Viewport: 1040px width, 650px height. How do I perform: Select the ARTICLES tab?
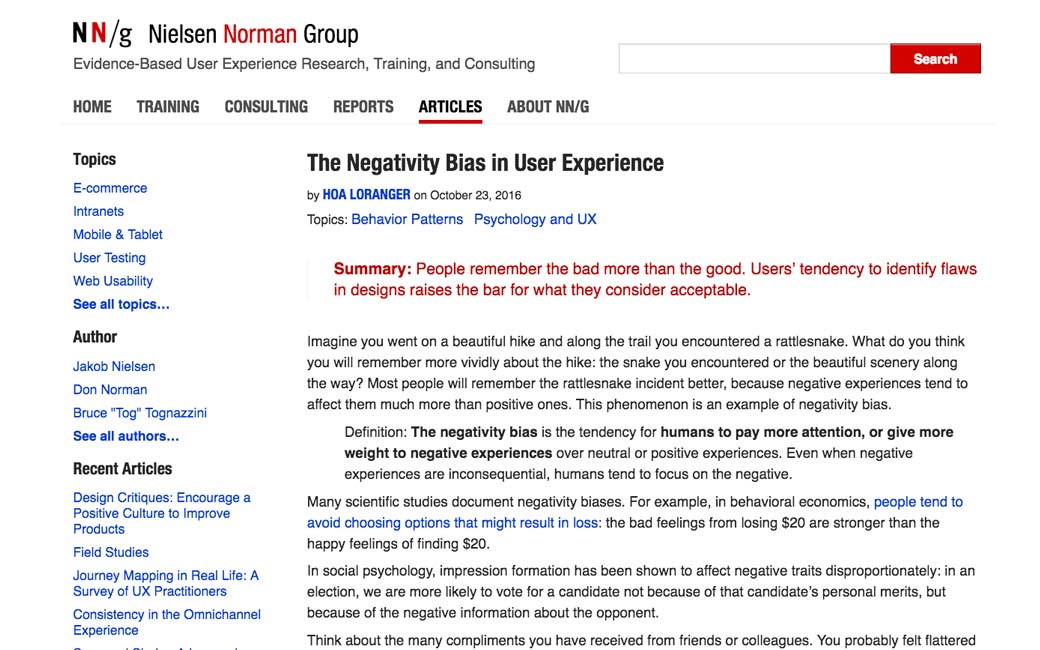point(450,107)
